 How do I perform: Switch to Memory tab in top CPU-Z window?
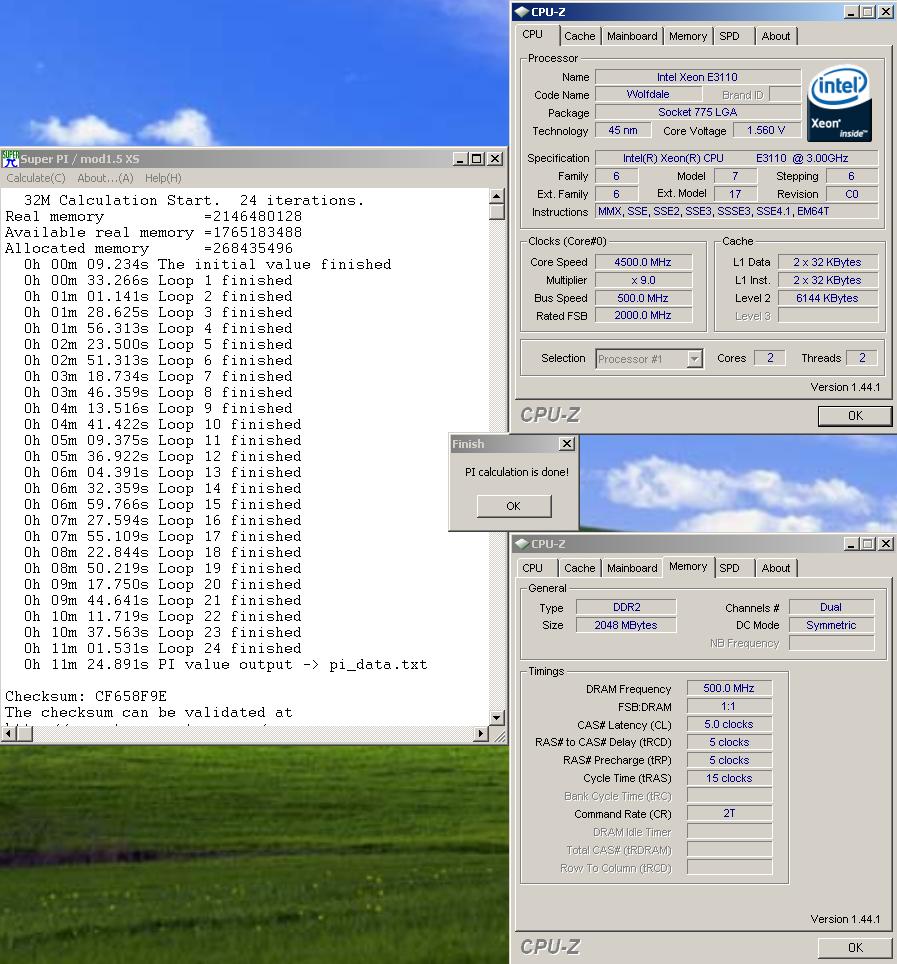(688, 36)
